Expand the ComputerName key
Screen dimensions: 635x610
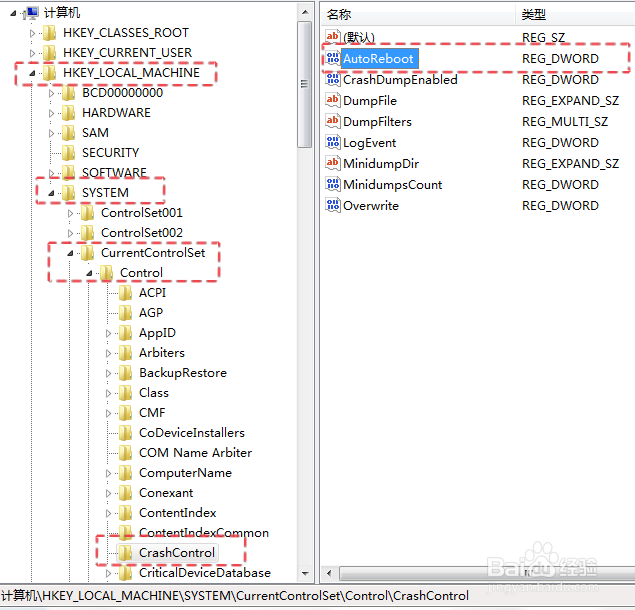pos(109,473)
